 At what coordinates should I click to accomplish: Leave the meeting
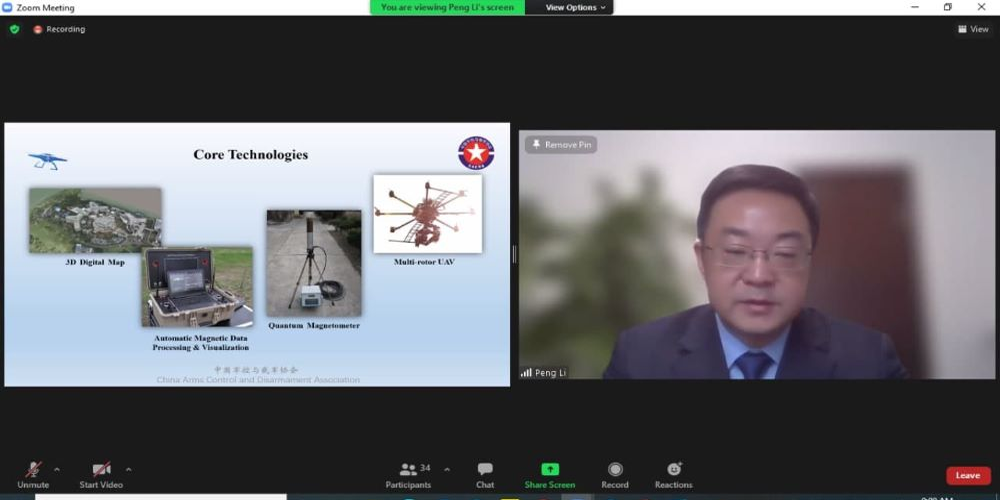coord(968,475)
